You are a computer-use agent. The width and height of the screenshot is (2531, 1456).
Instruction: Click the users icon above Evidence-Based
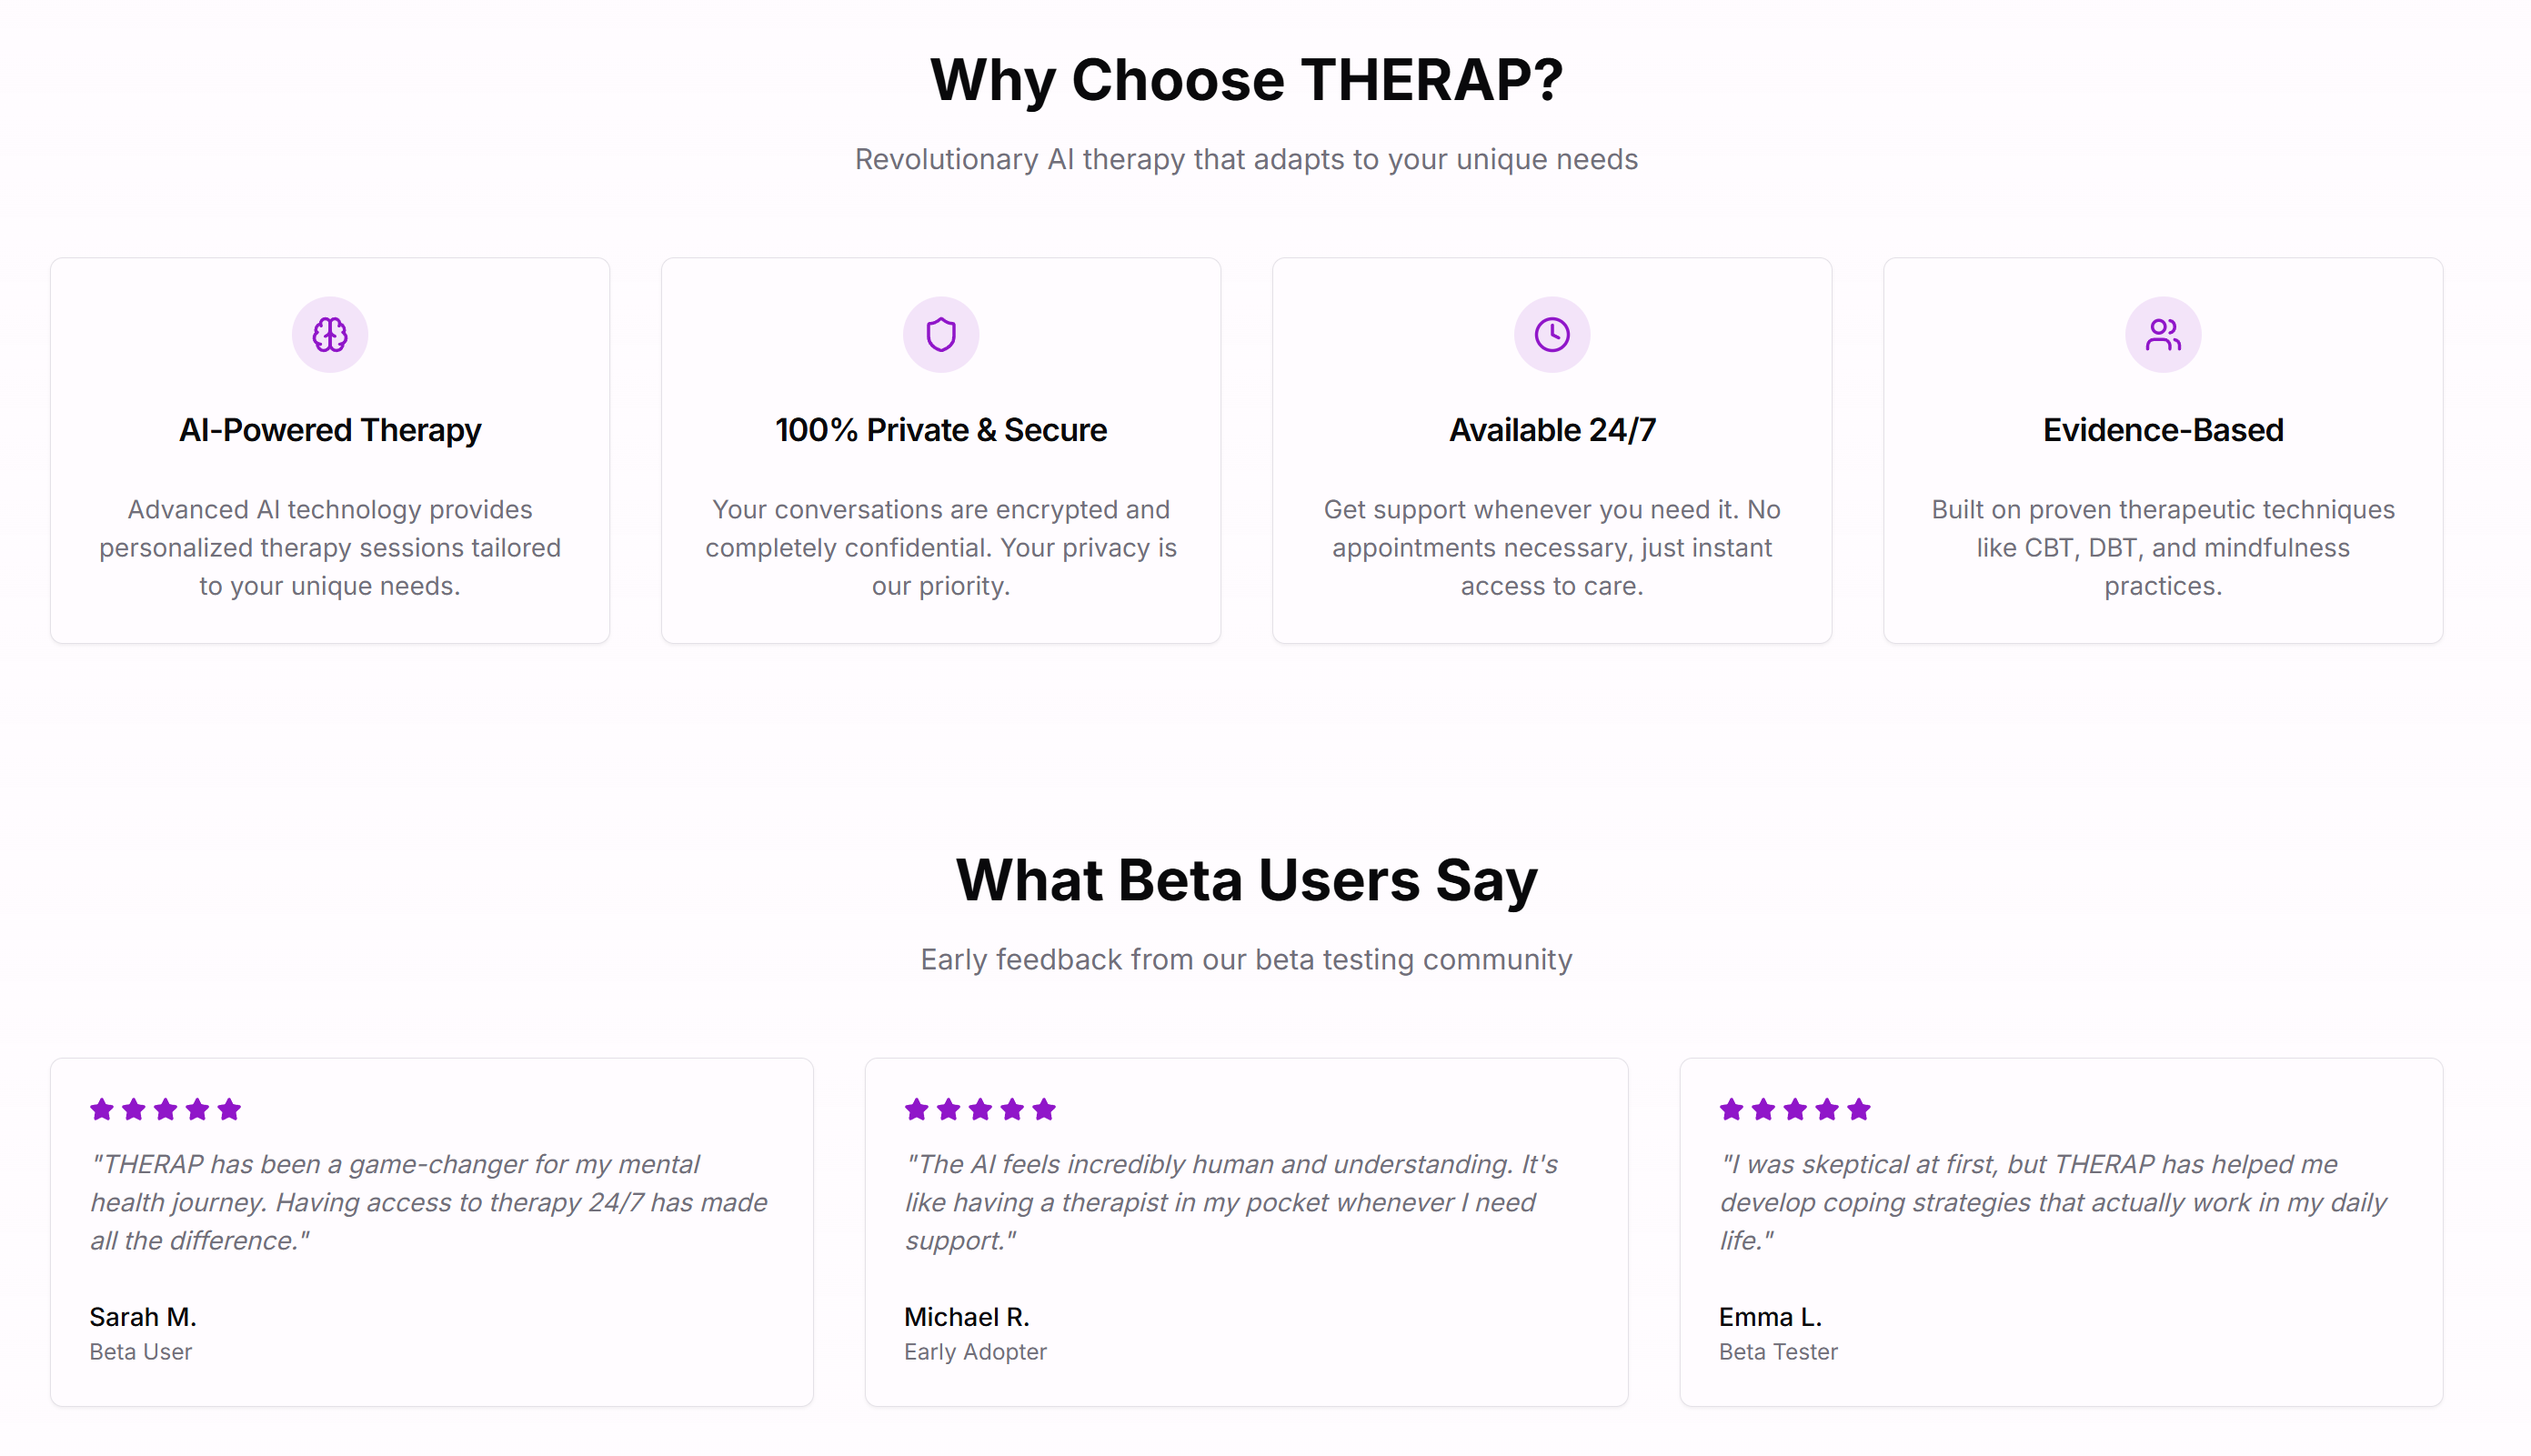tap(2162, 334)
